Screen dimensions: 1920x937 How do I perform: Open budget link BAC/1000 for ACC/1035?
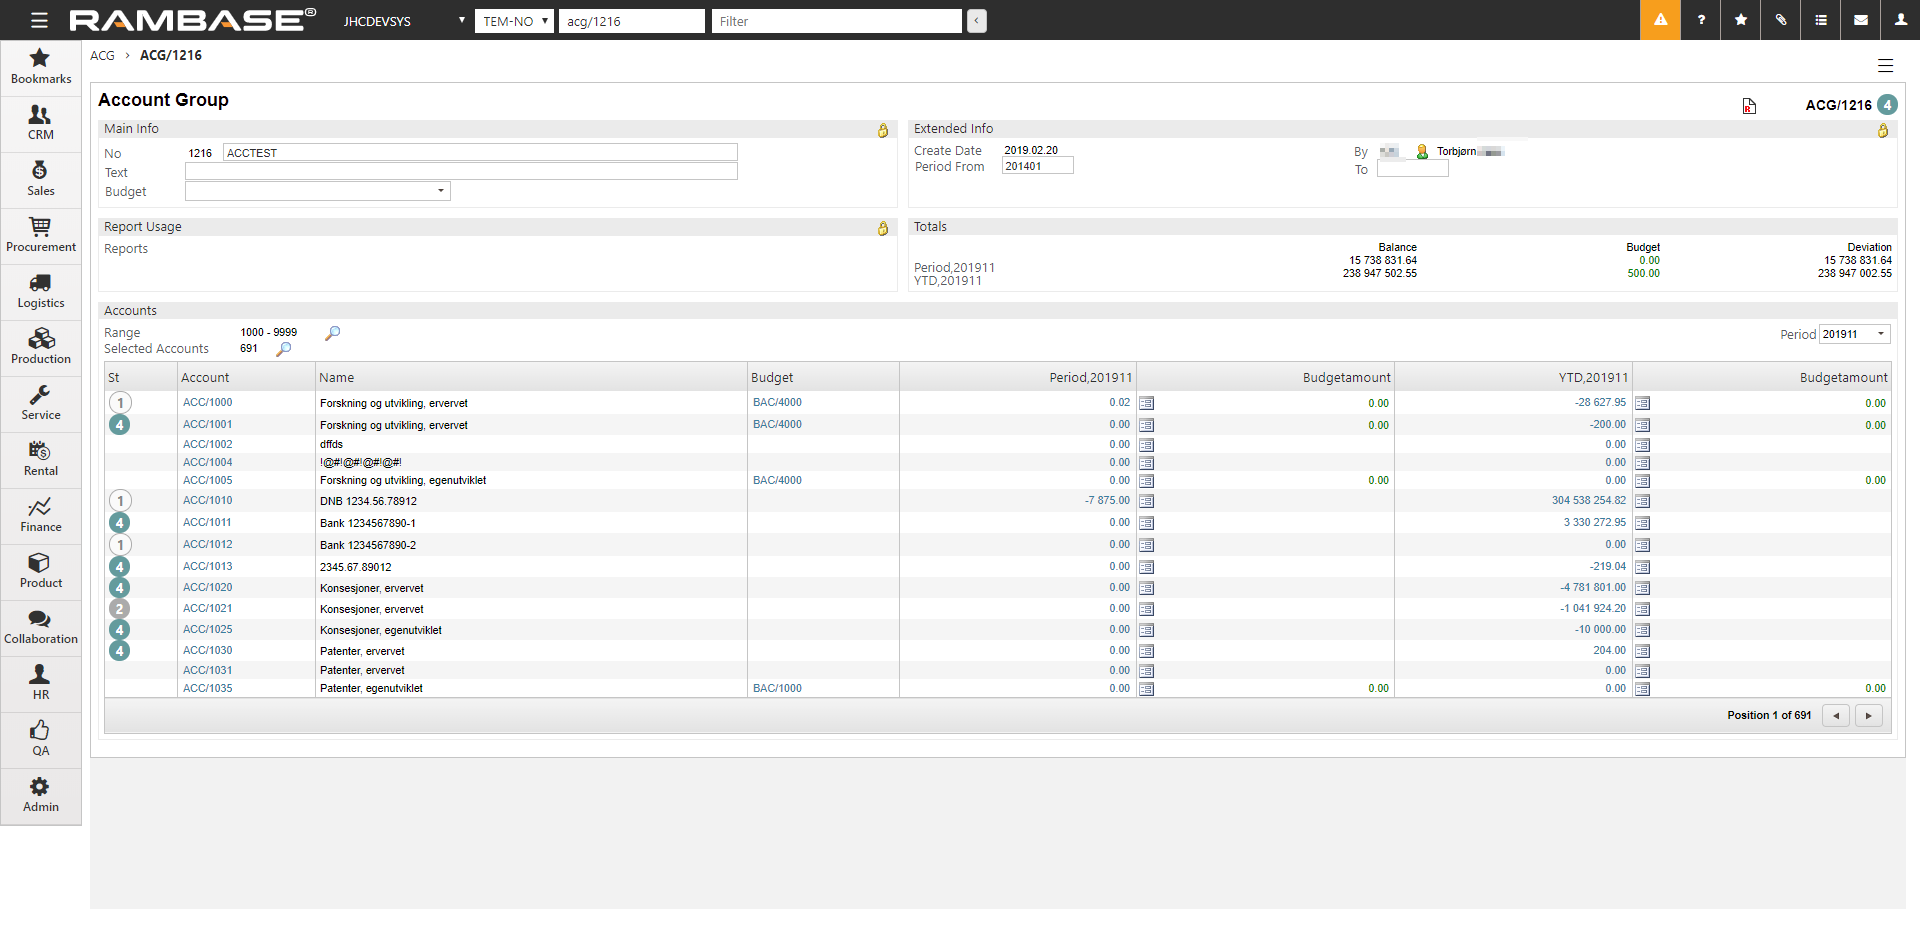point(777,688)
